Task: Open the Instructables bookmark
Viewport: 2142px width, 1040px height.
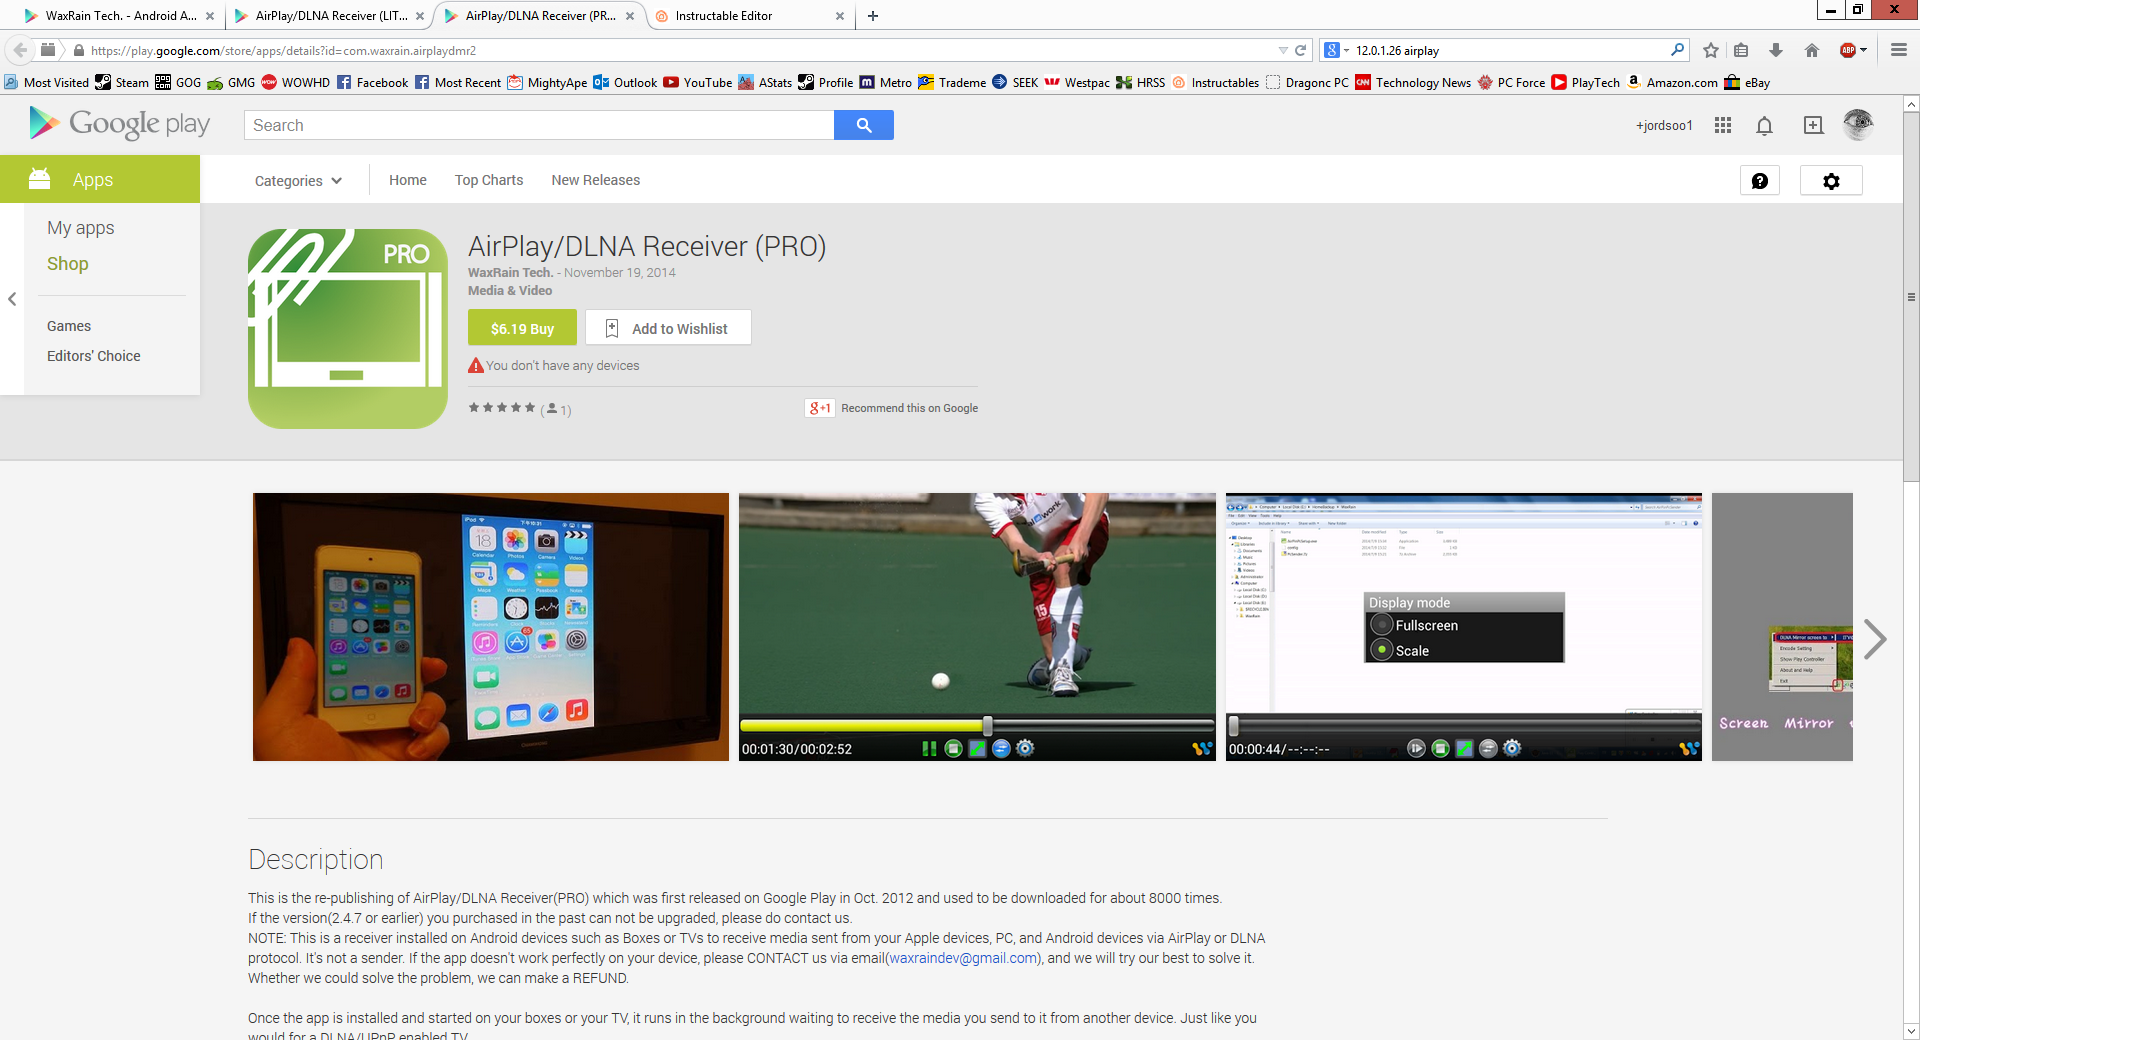Action: pos(1216,83)
